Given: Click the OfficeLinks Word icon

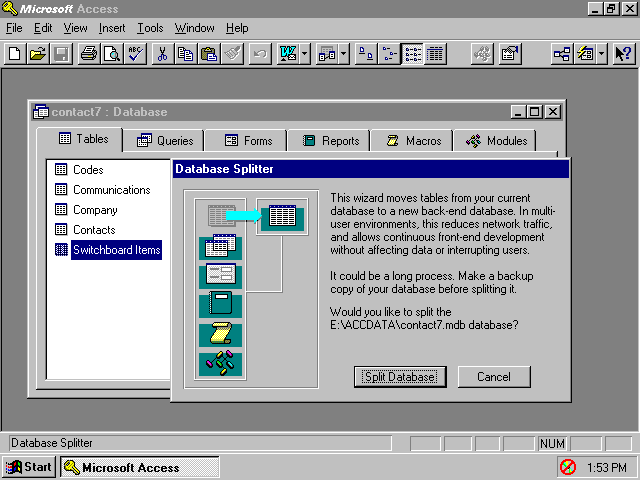Looking at the screenshot, I should 288,54.
